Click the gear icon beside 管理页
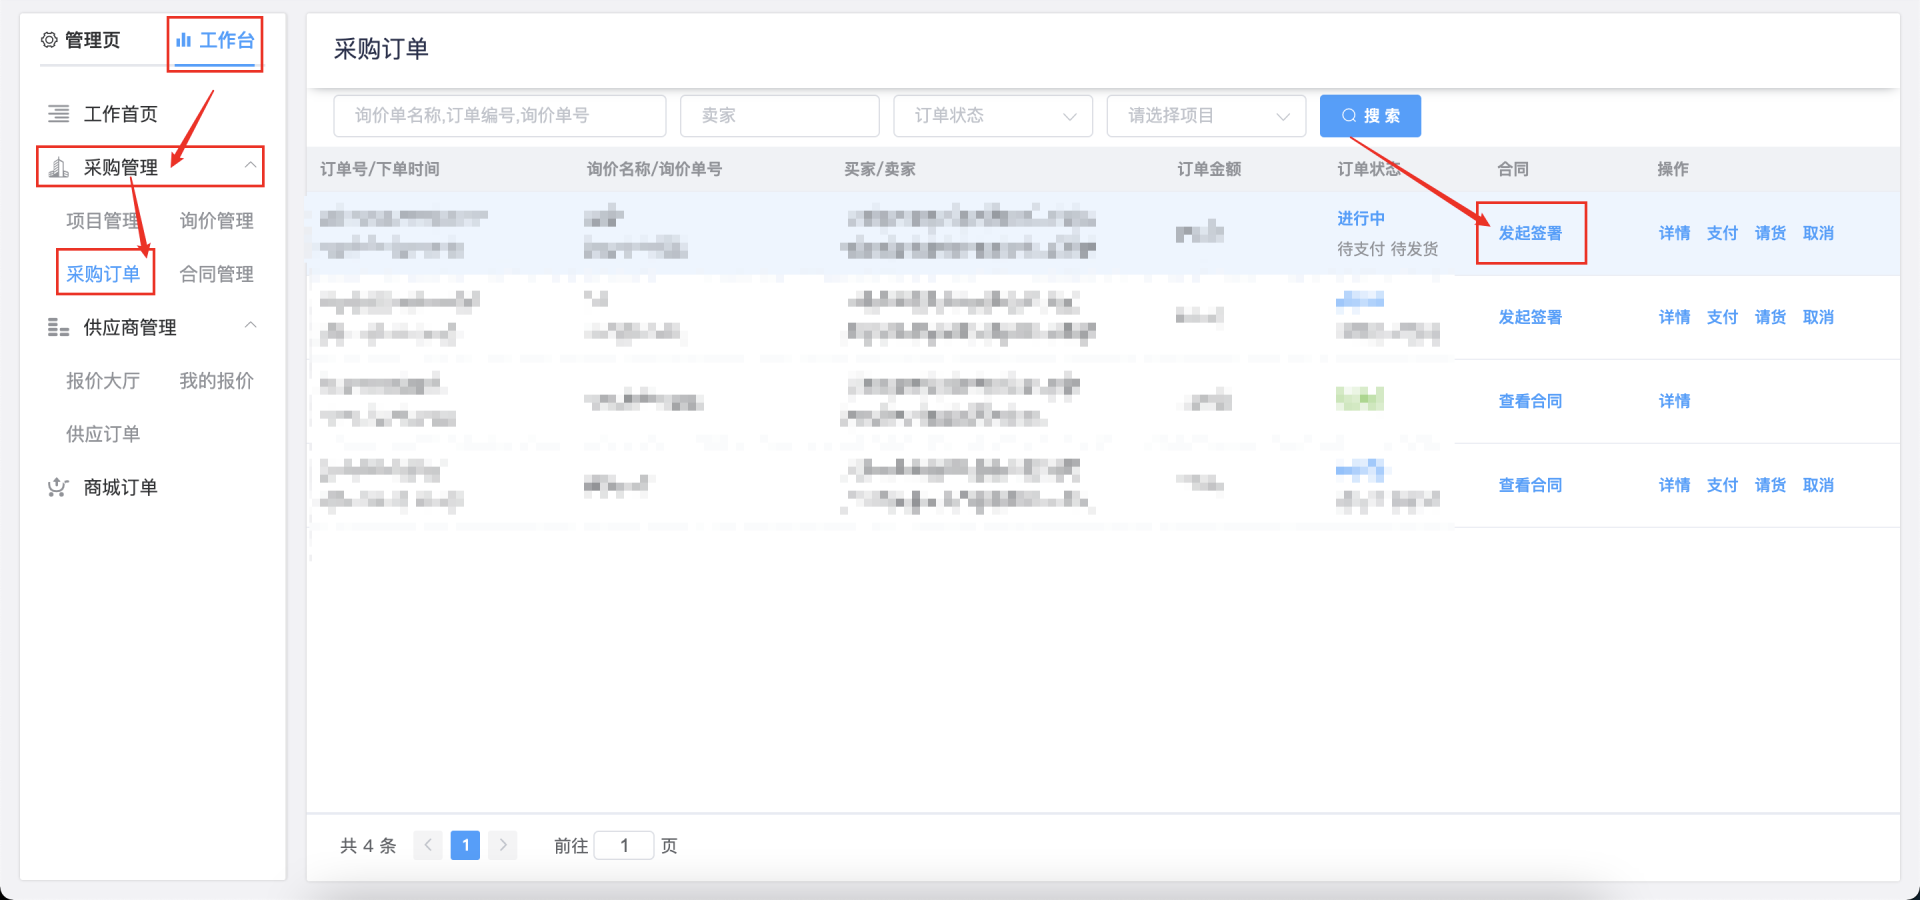1920x900 pixels. pos(49,40)
